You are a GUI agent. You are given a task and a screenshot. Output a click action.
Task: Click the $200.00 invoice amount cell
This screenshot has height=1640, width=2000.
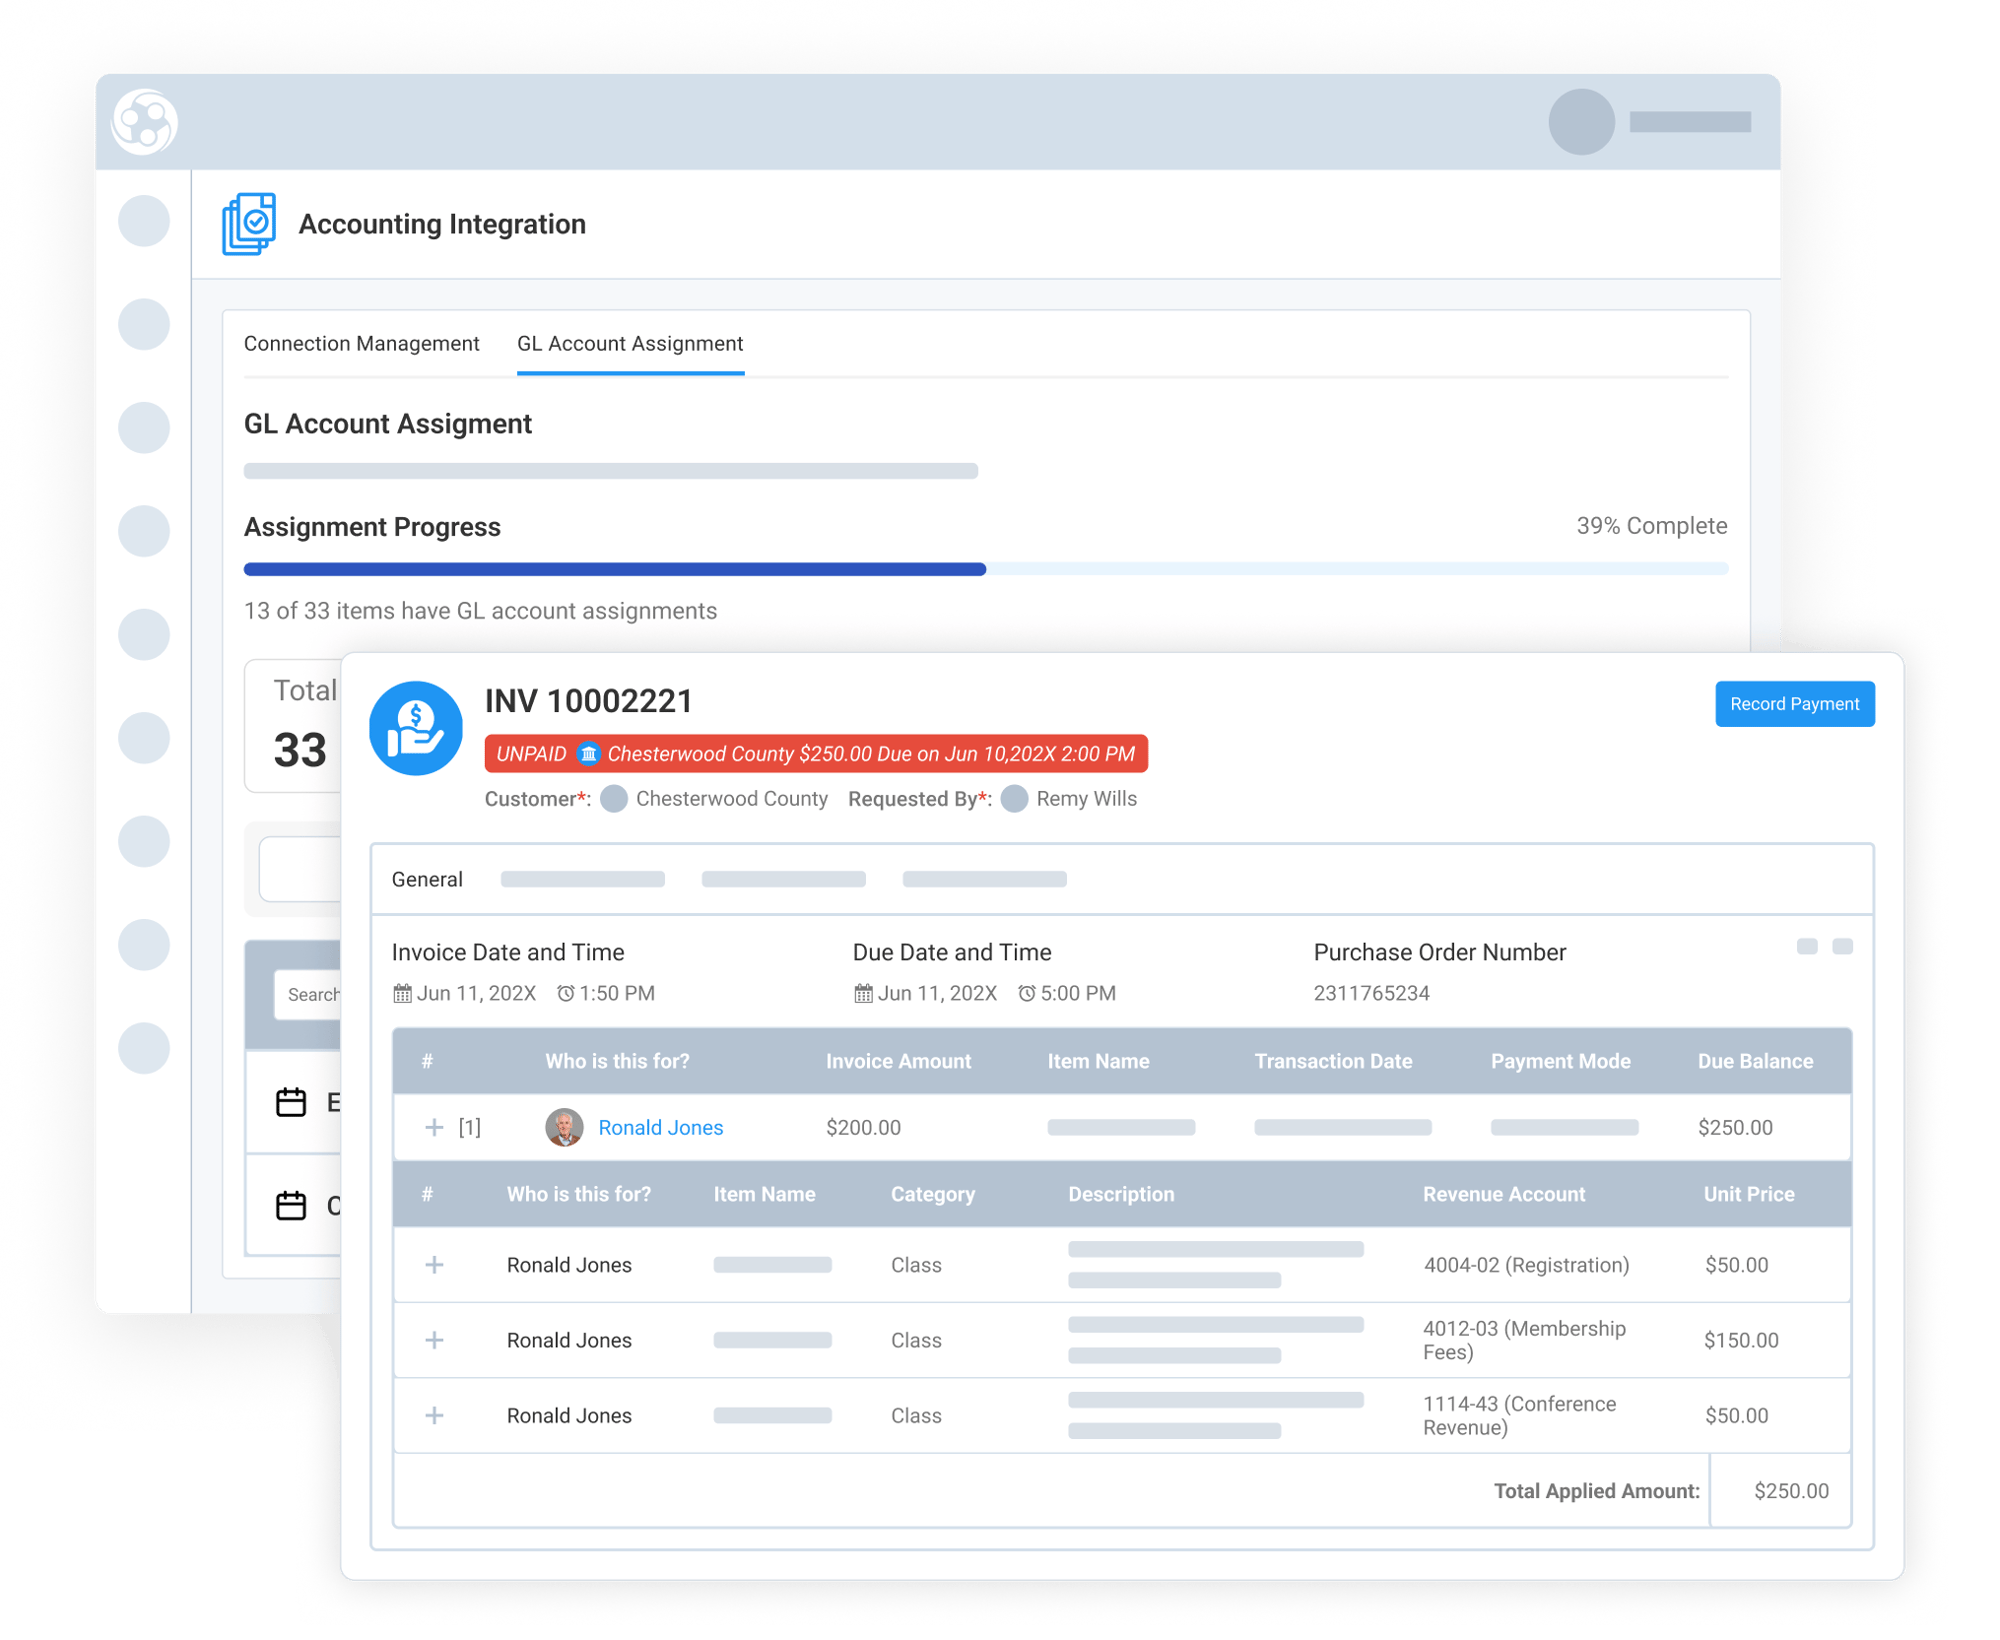[x=863, y=1127]
